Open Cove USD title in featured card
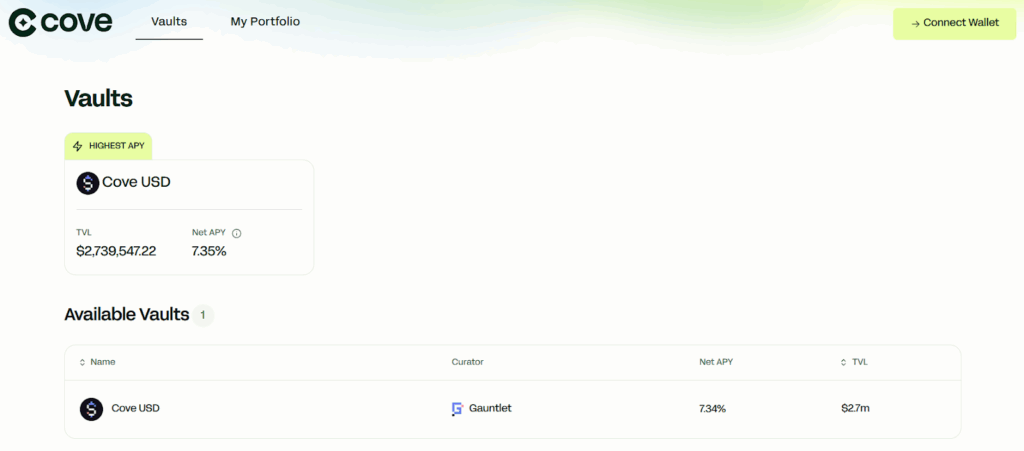This screenshot has width=1024, height=451. click(x=136, y=183)
